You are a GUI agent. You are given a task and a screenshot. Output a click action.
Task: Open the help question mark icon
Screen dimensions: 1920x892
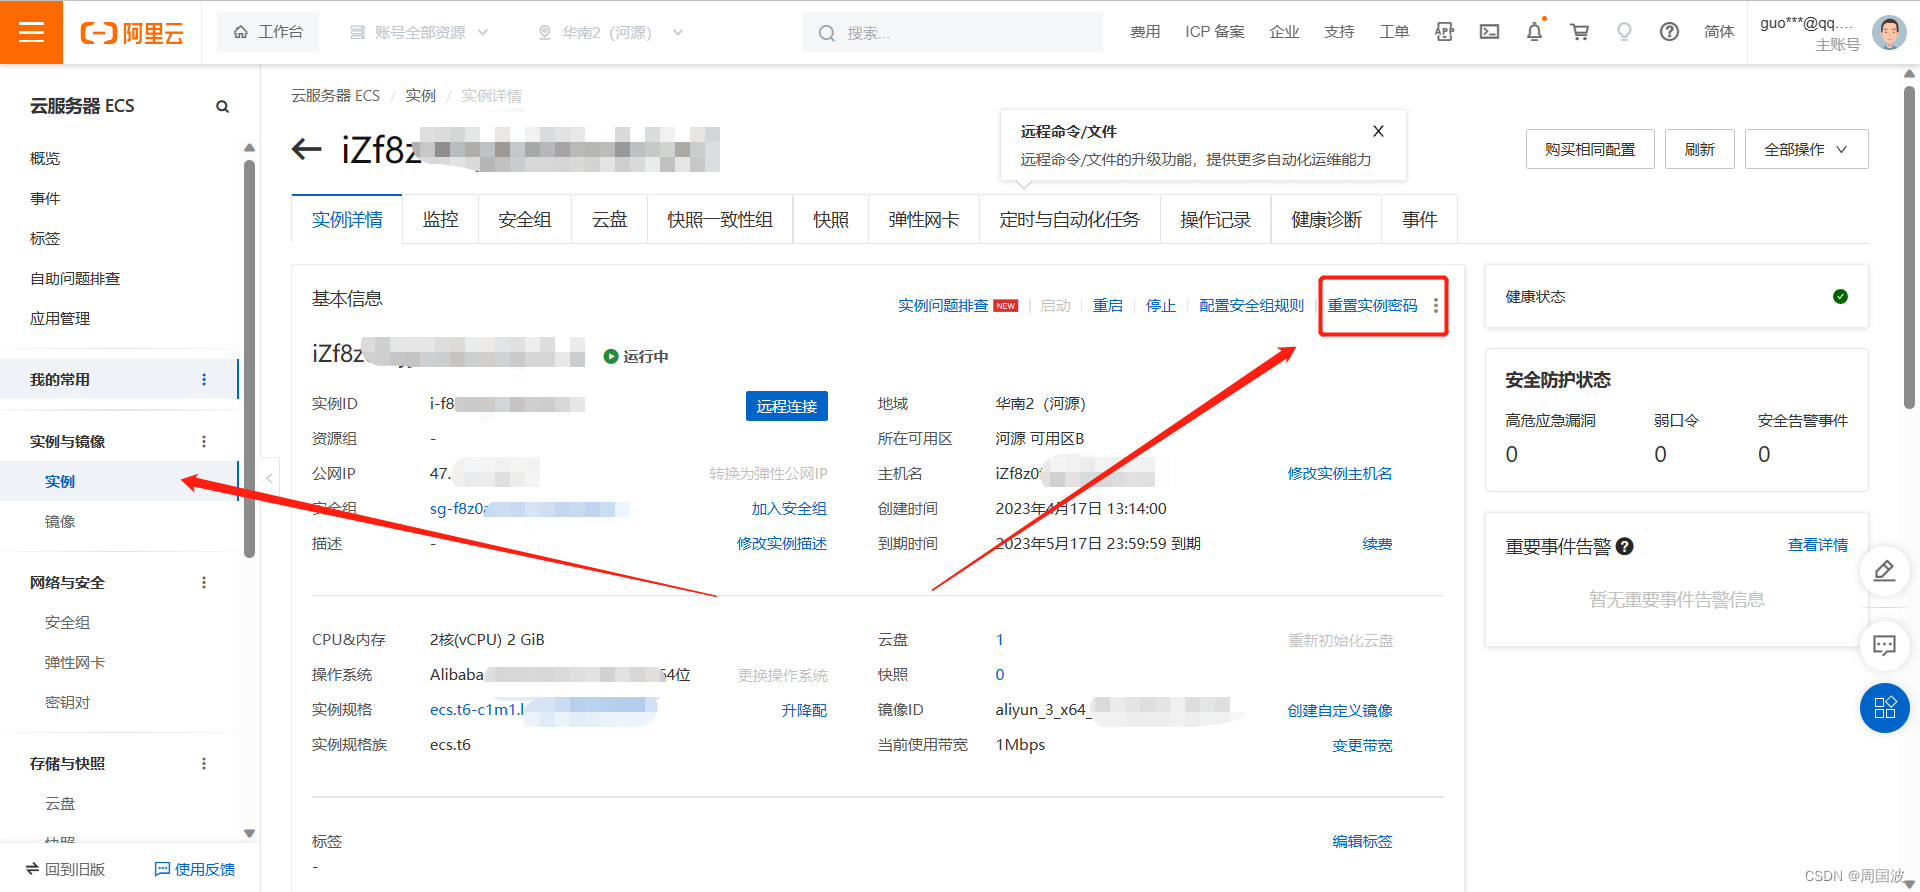(x=1669, y=32)
